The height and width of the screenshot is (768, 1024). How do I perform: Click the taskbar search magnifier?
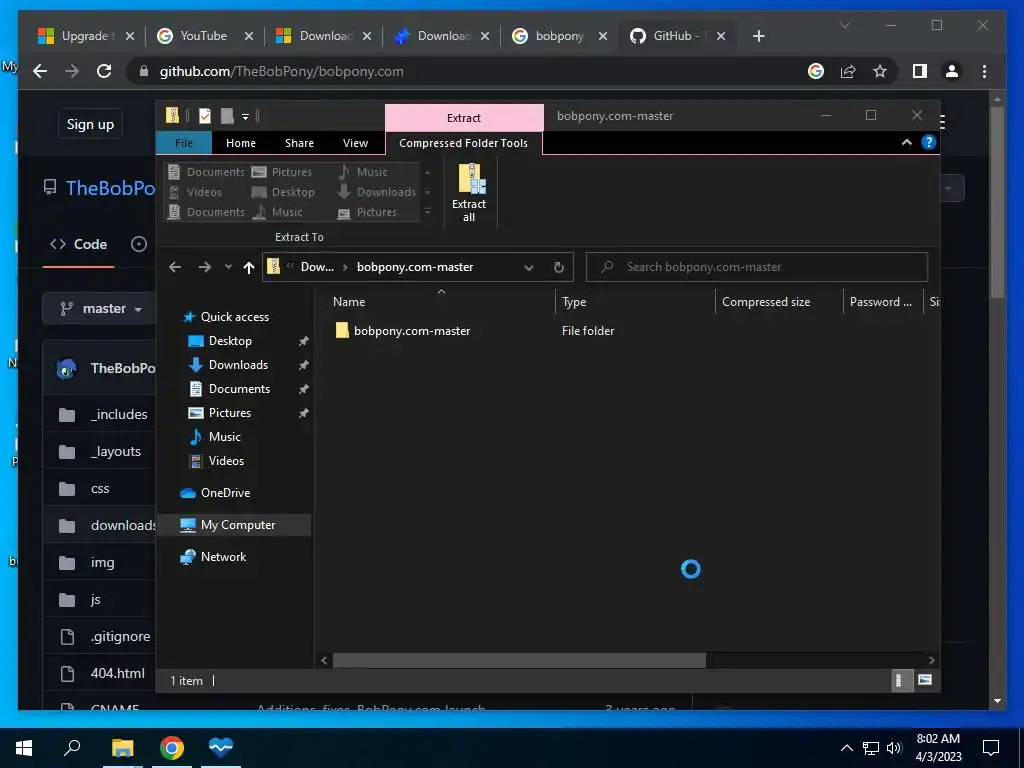(72, 747)
